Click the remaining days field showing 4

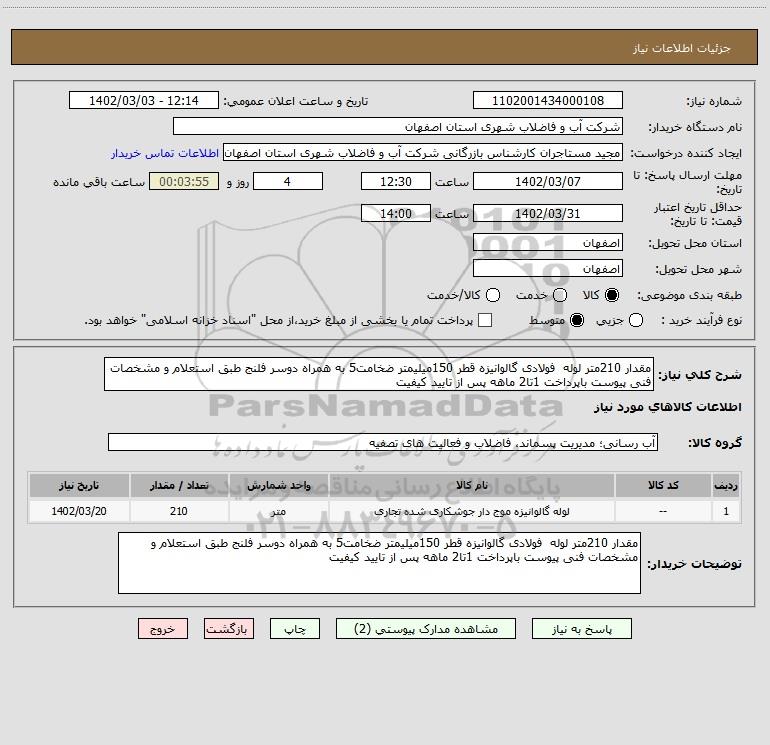(x=288, y=181)
